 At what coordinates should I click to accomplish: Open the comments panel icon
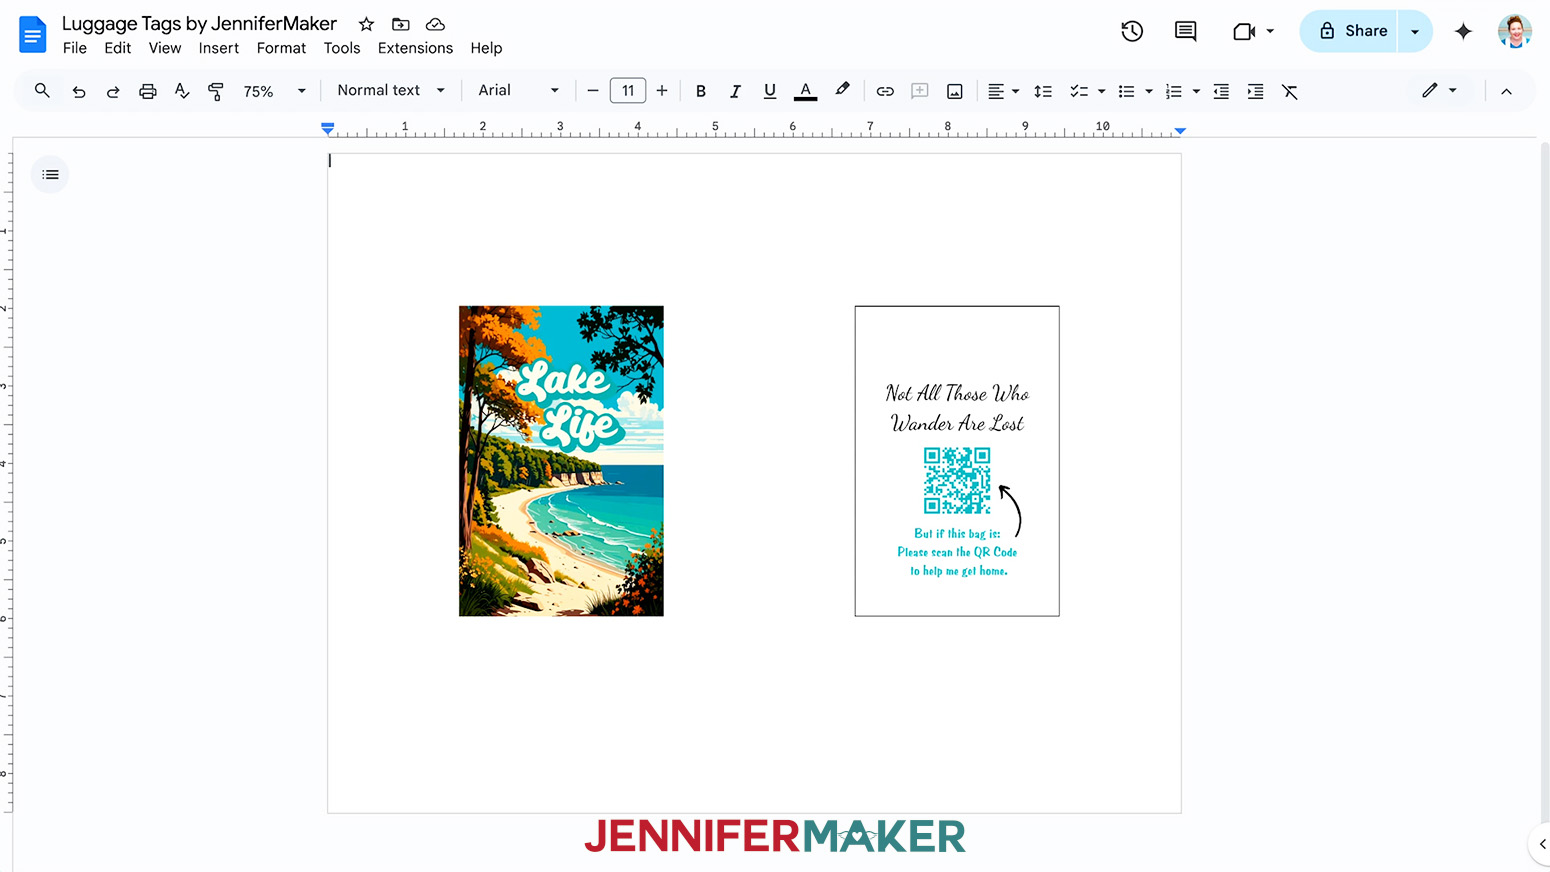point(1185,31)
